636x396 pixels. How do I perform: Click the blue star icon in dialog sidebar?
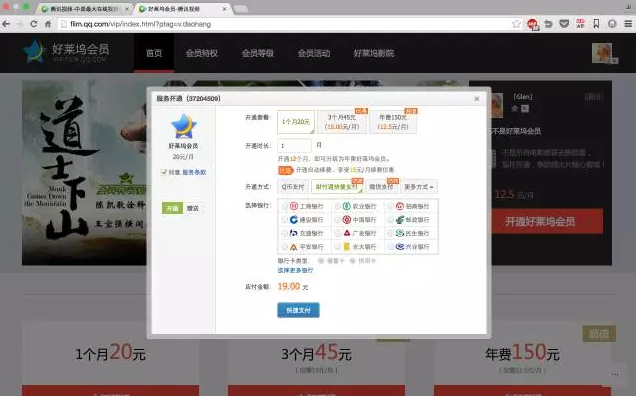click(x=184, y=126)
